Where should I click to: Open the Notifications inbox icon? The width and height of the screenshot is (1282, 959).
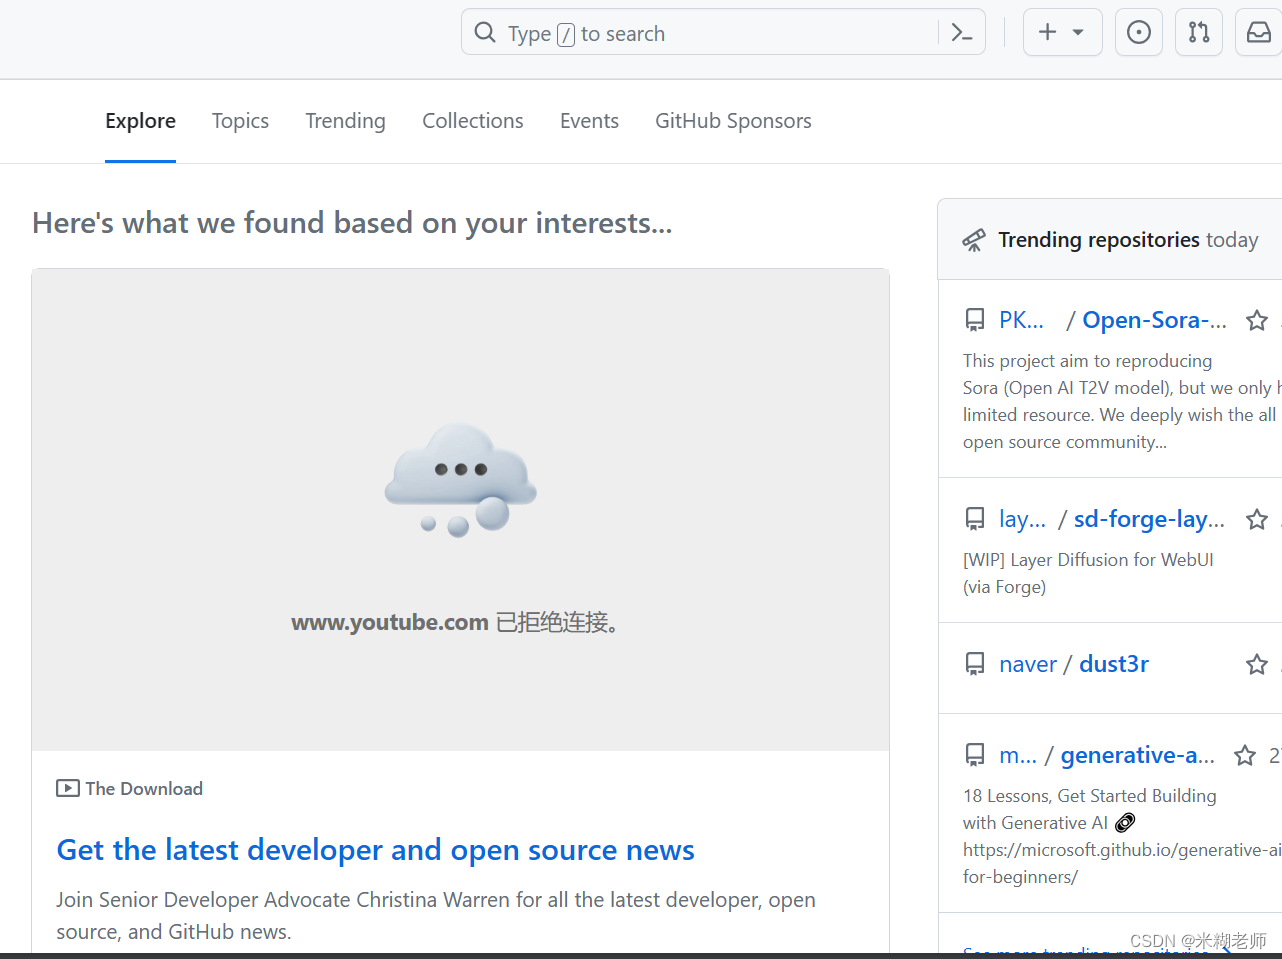pyautogui.click(x=1259, y=33)
